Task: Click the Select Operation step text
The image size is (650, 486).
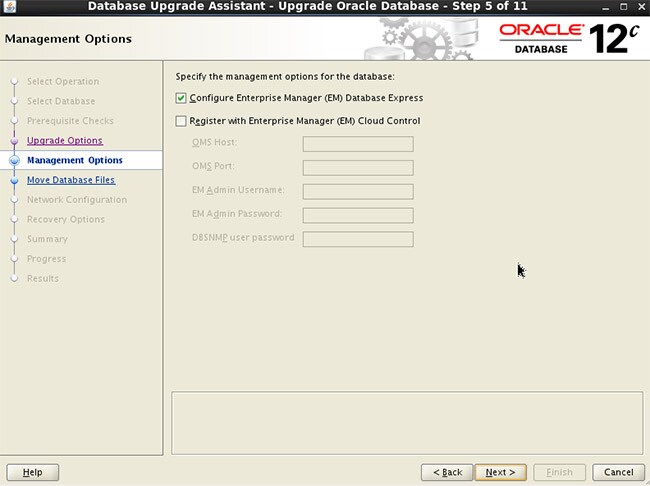Action: [63, 81]
